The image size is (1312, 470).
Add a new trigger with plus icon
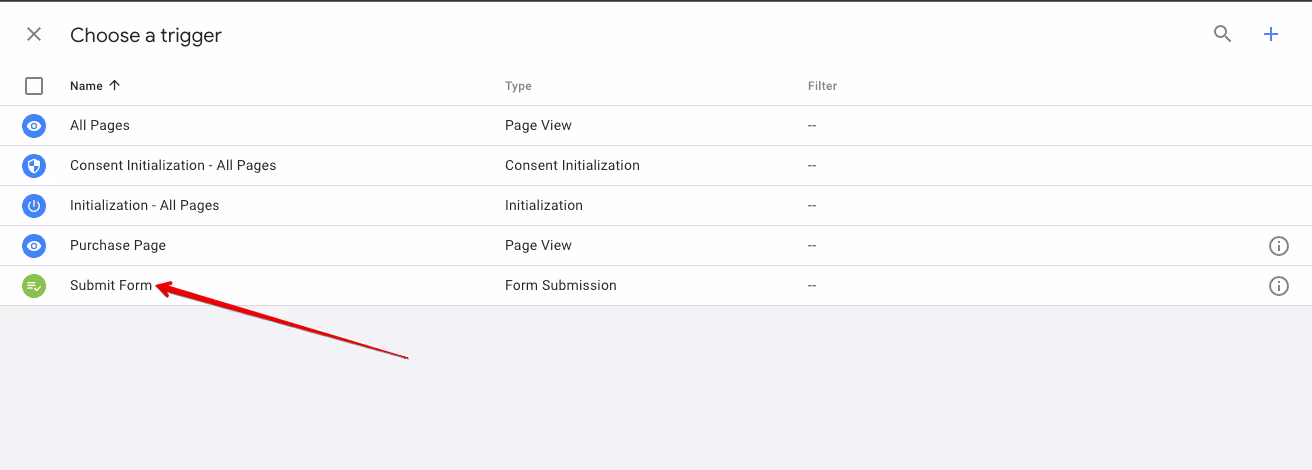pyautogui.click(x=1271, y=34)
